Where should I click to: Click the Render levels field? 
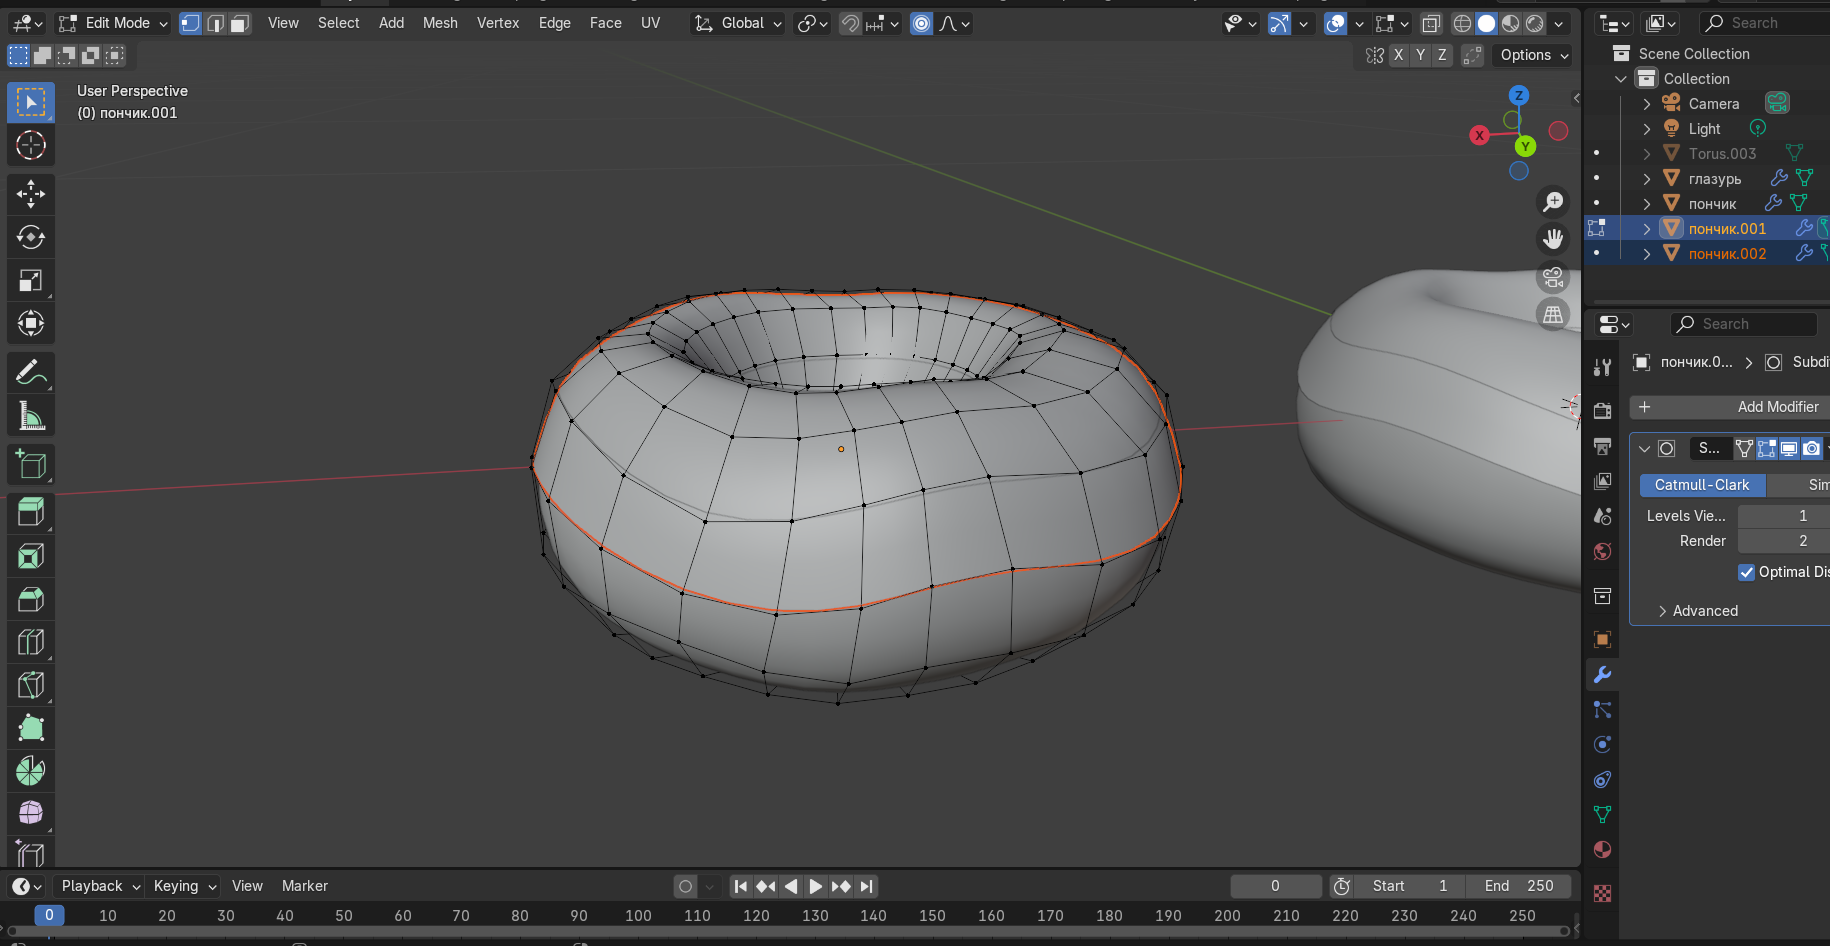click(1783, 541)
